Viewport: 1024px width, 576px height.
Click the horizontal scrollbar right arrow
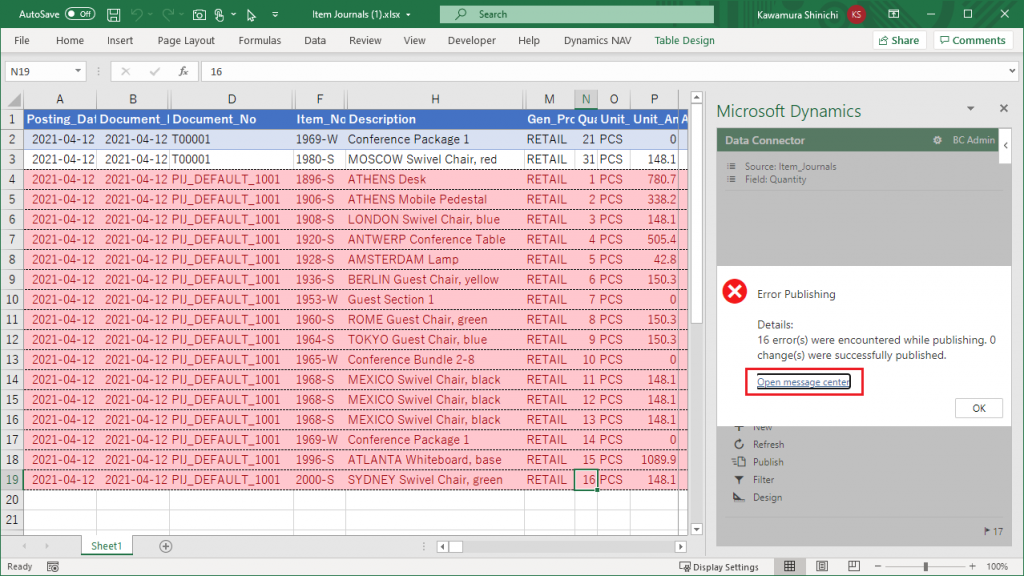tap(680, 547)
